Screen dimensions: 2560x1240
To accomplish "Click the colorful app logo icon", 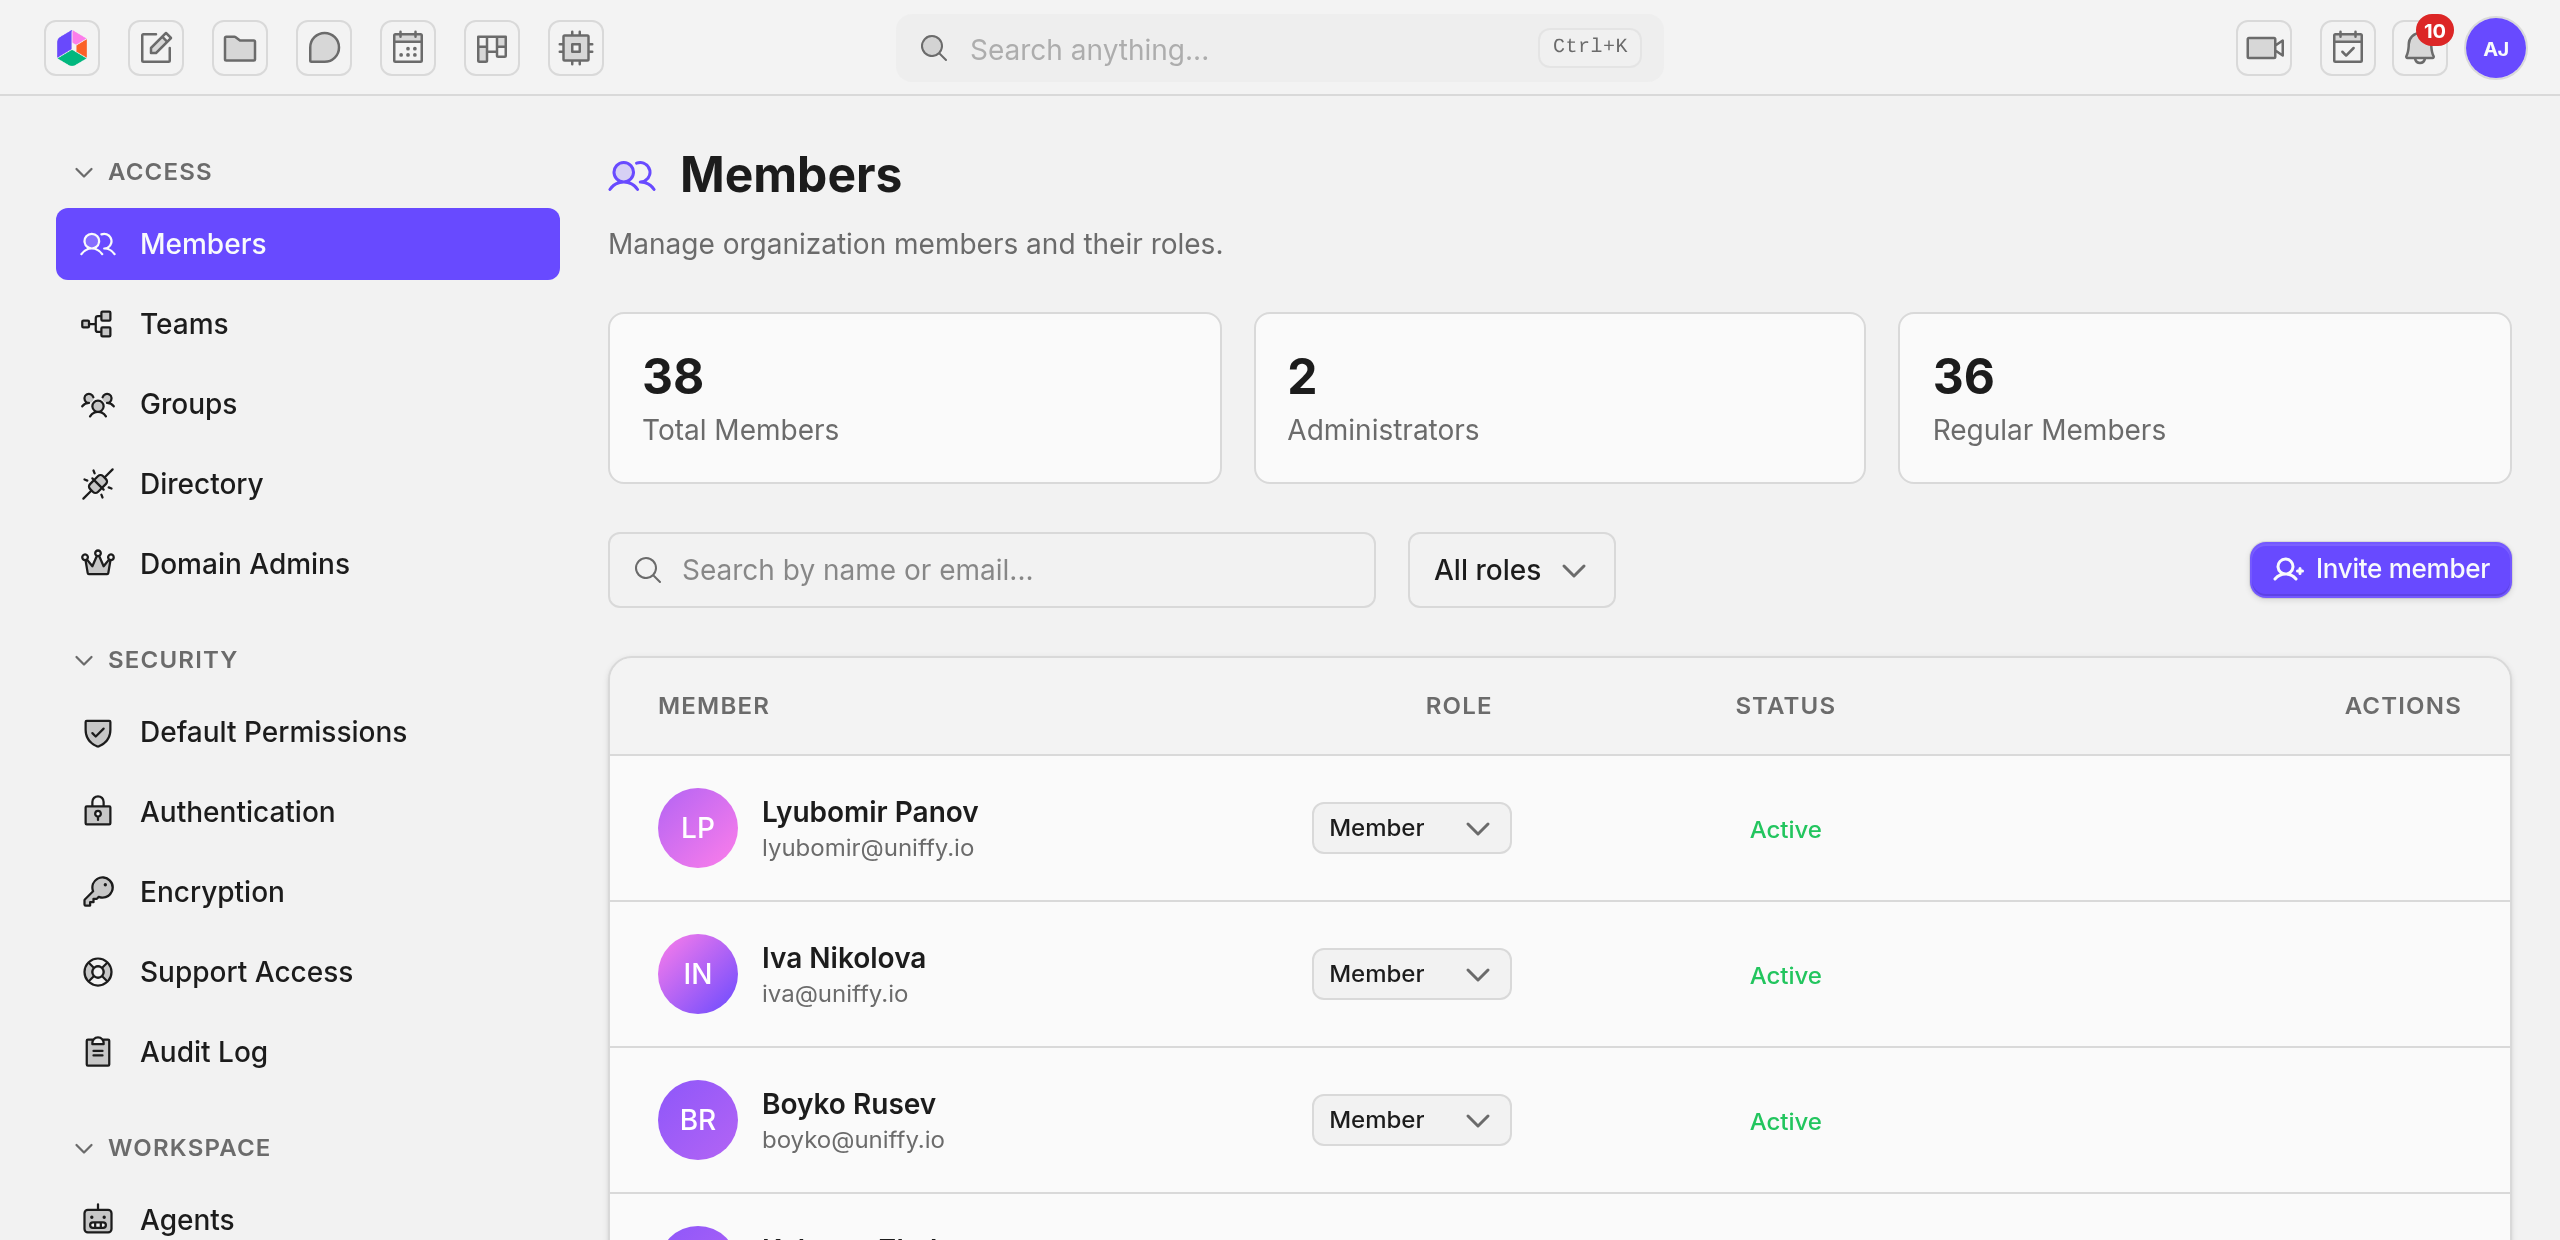I will (x=72, y=48).
